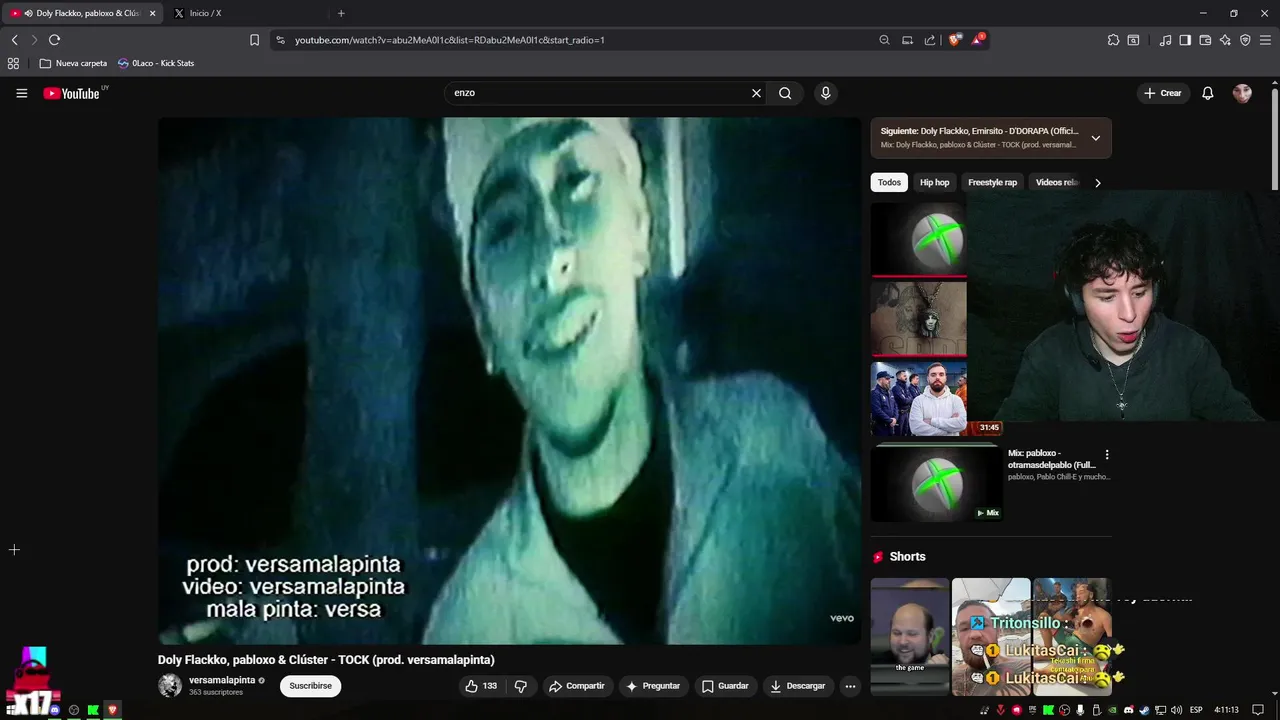Screen dimensions: 1280x720
Task: Go to the YouTube home logo
Action: pyautogui.click(x=71, y=93)
